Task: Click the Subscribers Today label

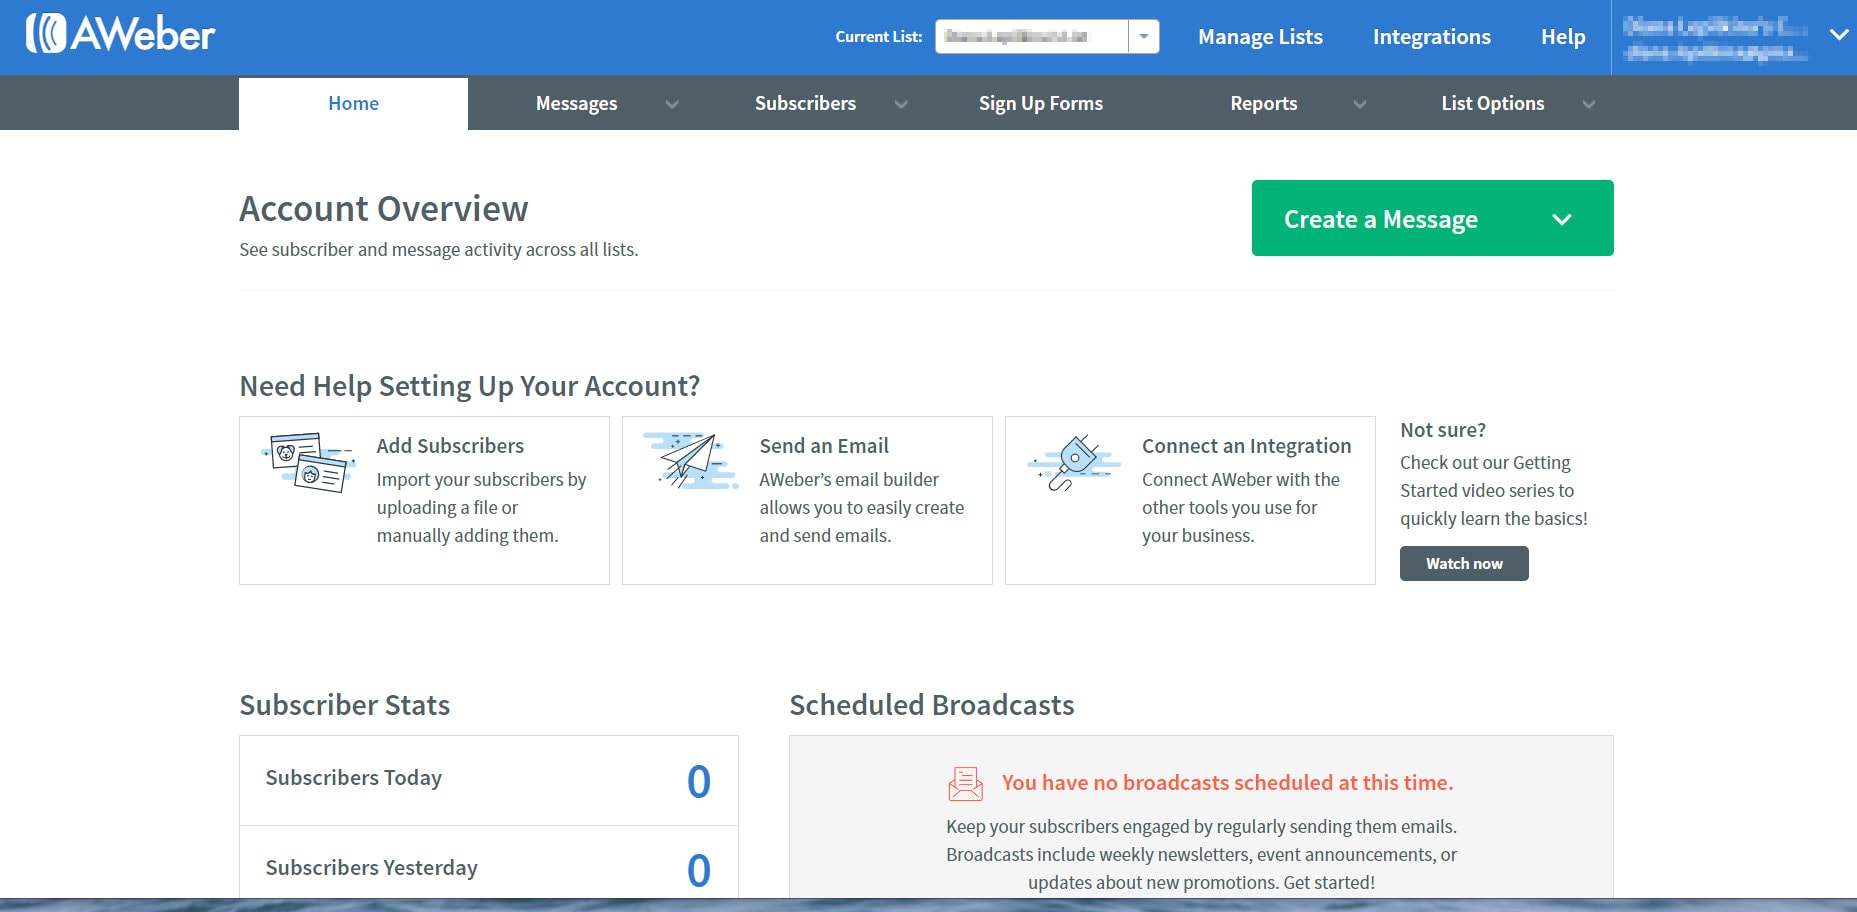Action: (x=354, y=778)
